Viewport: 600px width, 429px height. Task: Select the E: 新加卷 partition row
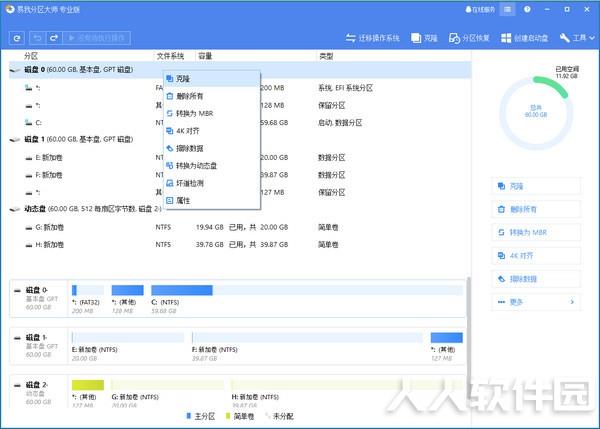[240, 157]
